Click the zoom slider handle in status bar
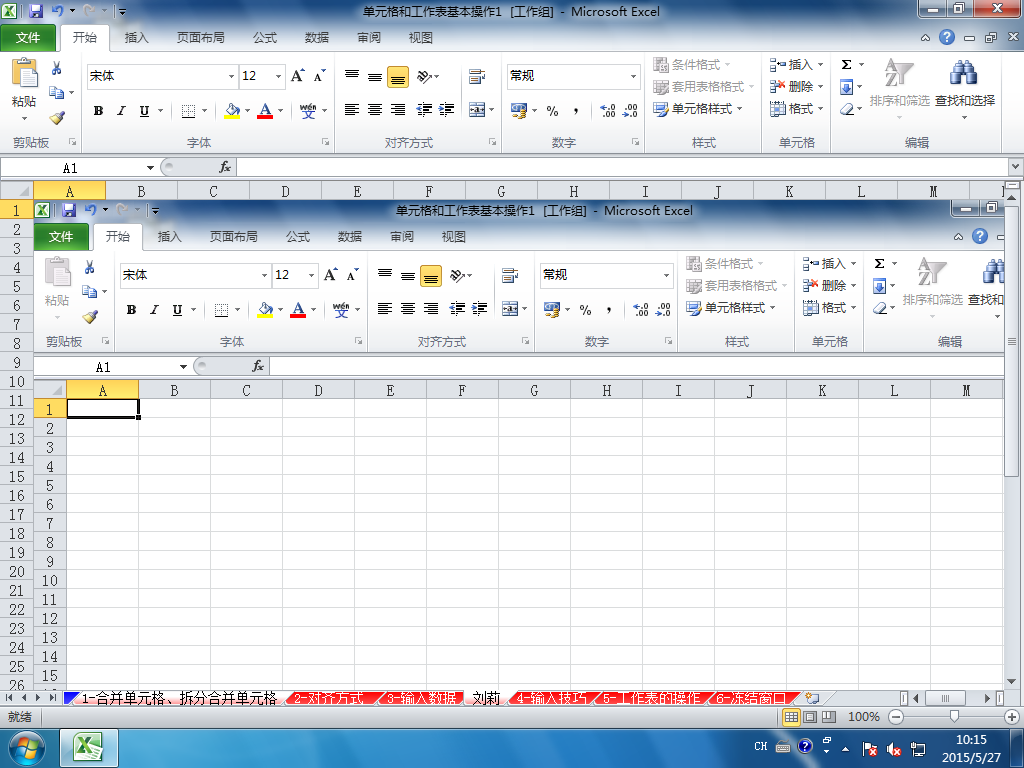The image size is (1024, 768). 954,717
